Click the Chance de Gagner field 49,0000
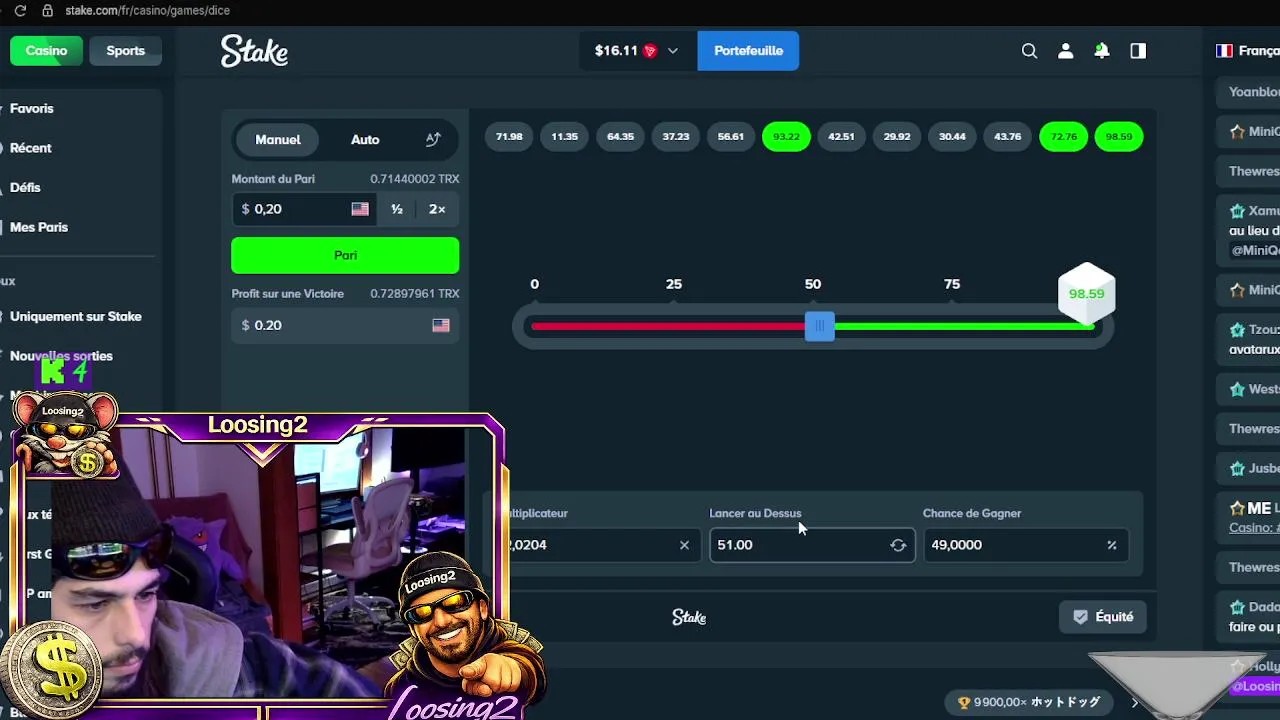Screen dimensions: 1280x720 tap(1026, 545)
